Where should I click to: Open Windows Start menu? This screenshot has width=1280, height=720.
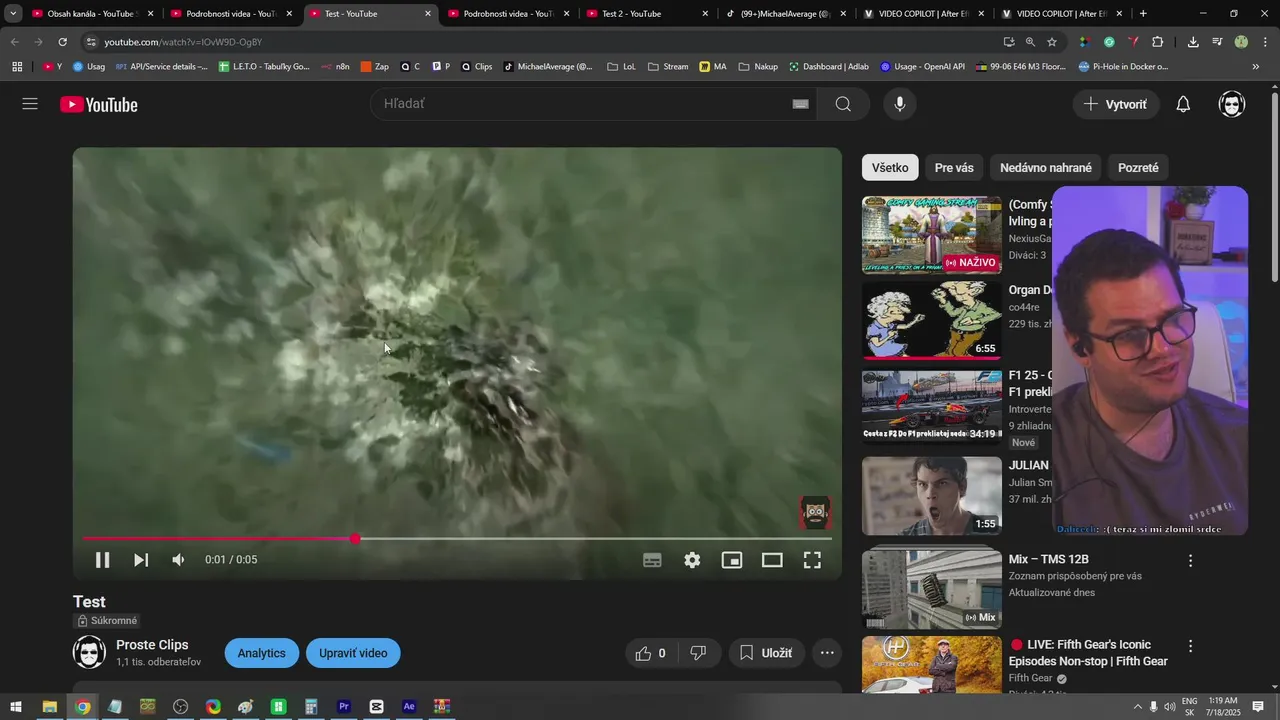click(16, 707)
